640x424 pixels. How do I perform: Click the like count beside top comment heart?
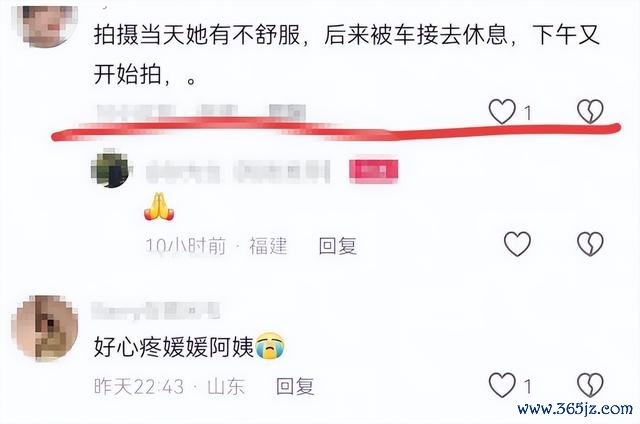527,113
